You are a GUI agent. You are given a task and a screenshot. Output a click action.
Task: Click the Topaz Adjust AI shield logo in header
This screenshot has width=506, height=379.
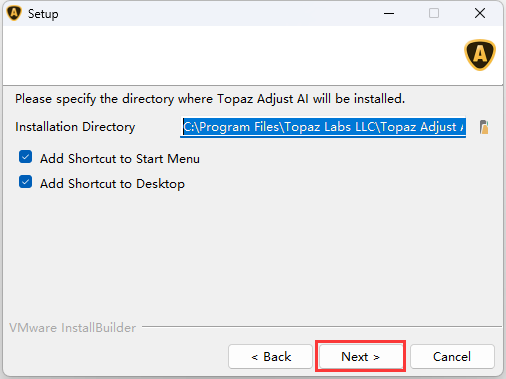pyautogui.click(x=480, y=55)
